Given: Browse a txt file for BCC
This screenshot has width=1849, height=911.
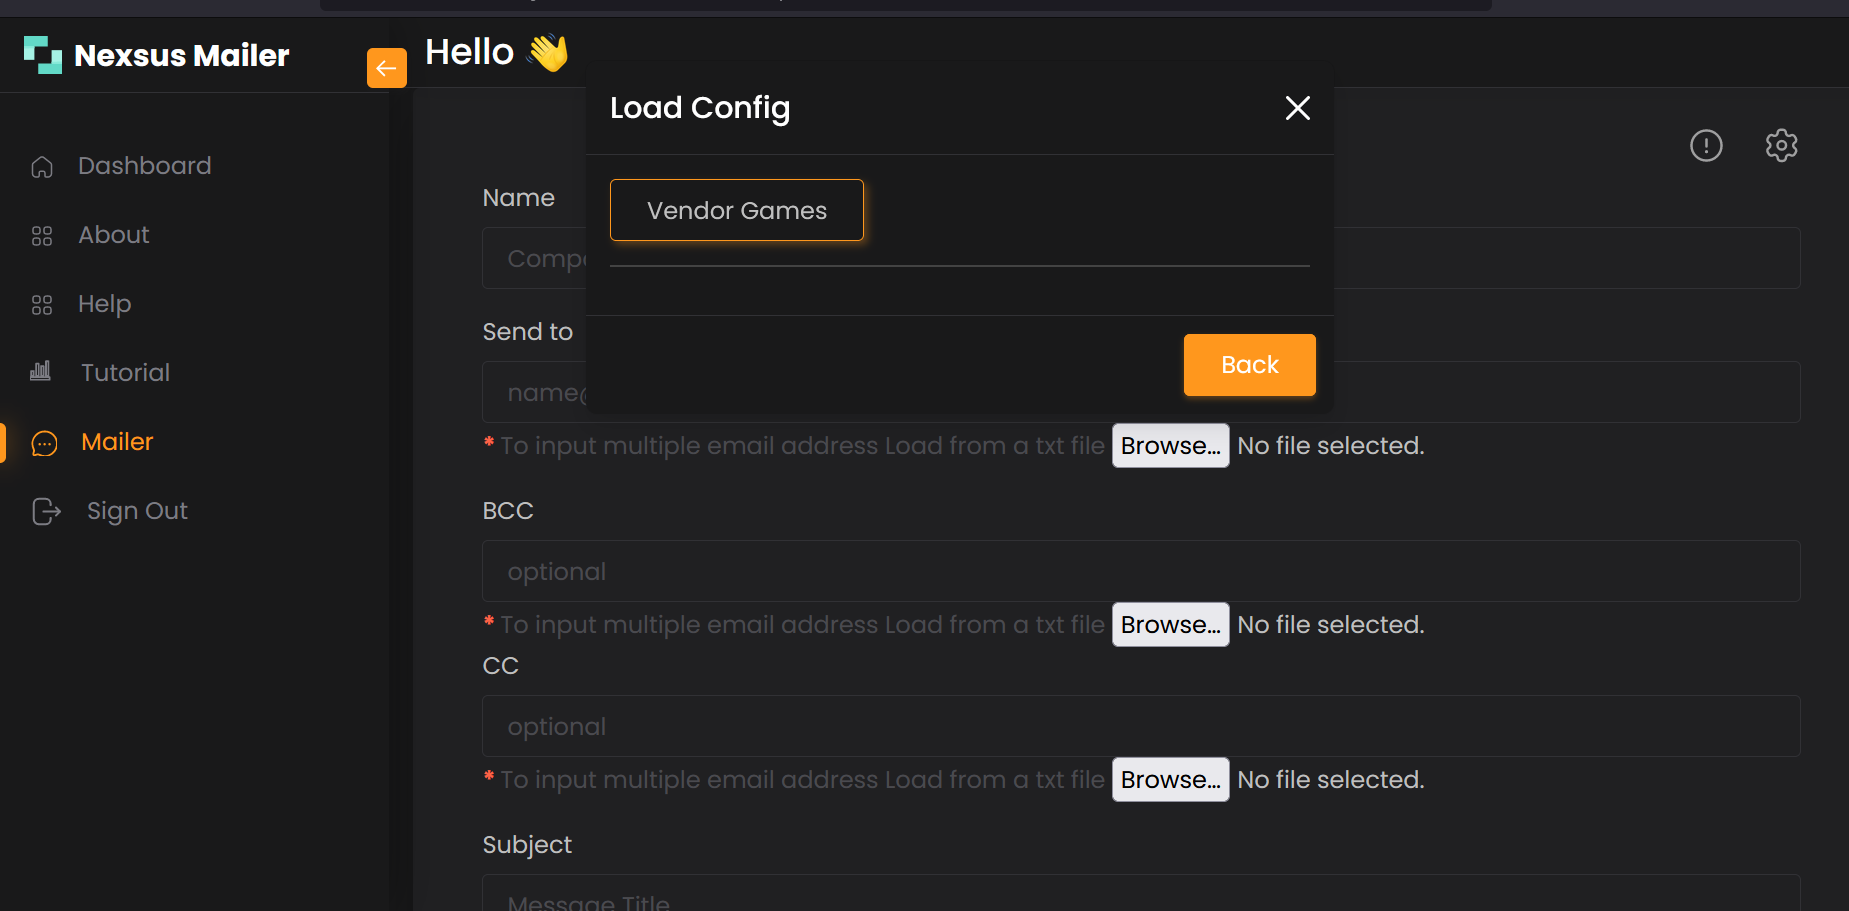Looking at the screenshot, I should click(1171, 625).
